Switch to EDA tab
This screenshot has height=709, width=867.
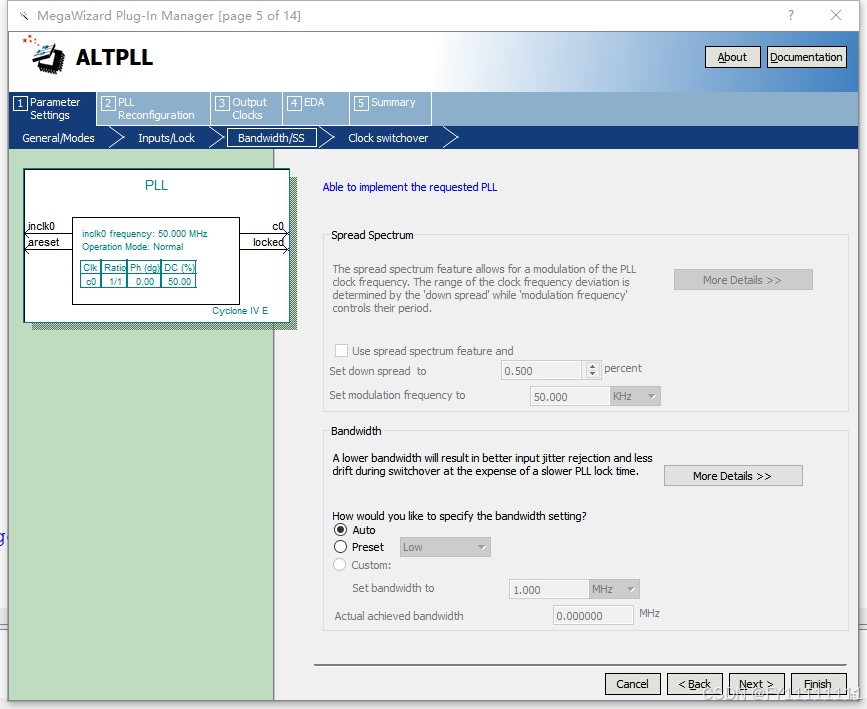point(316,108)
